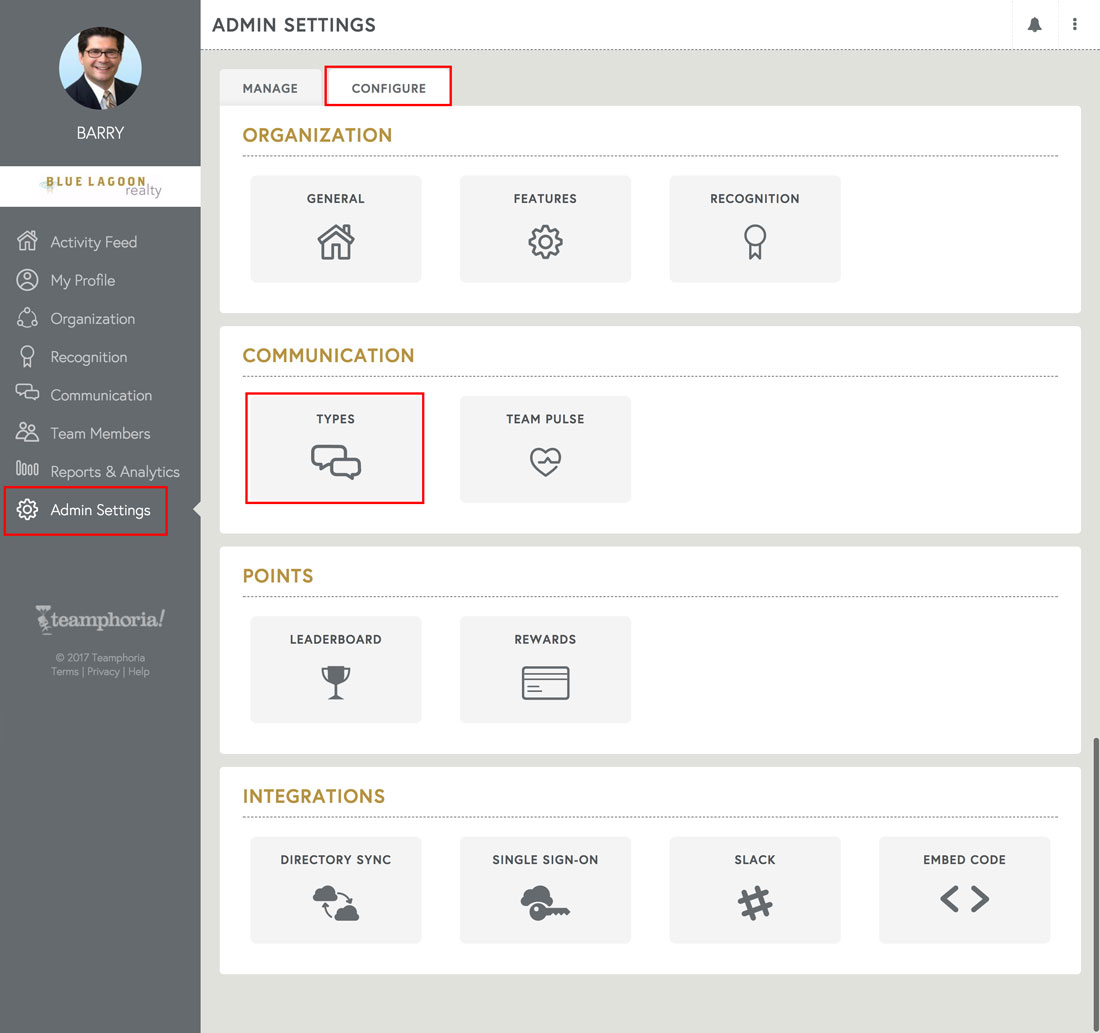Open the Help link in the footer
Viewport: 1100px width, 1033px height.
tap(138, 671)
